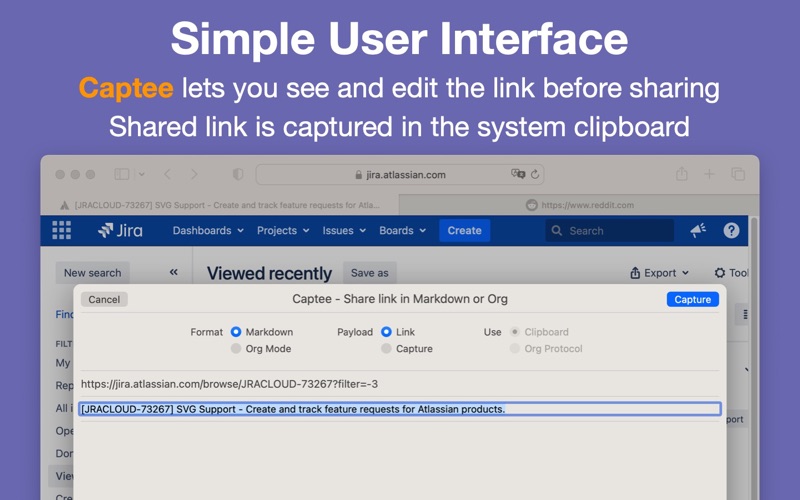
Task: Collapse the Jira sidebar with double chevron
Action: pos(173,272)
